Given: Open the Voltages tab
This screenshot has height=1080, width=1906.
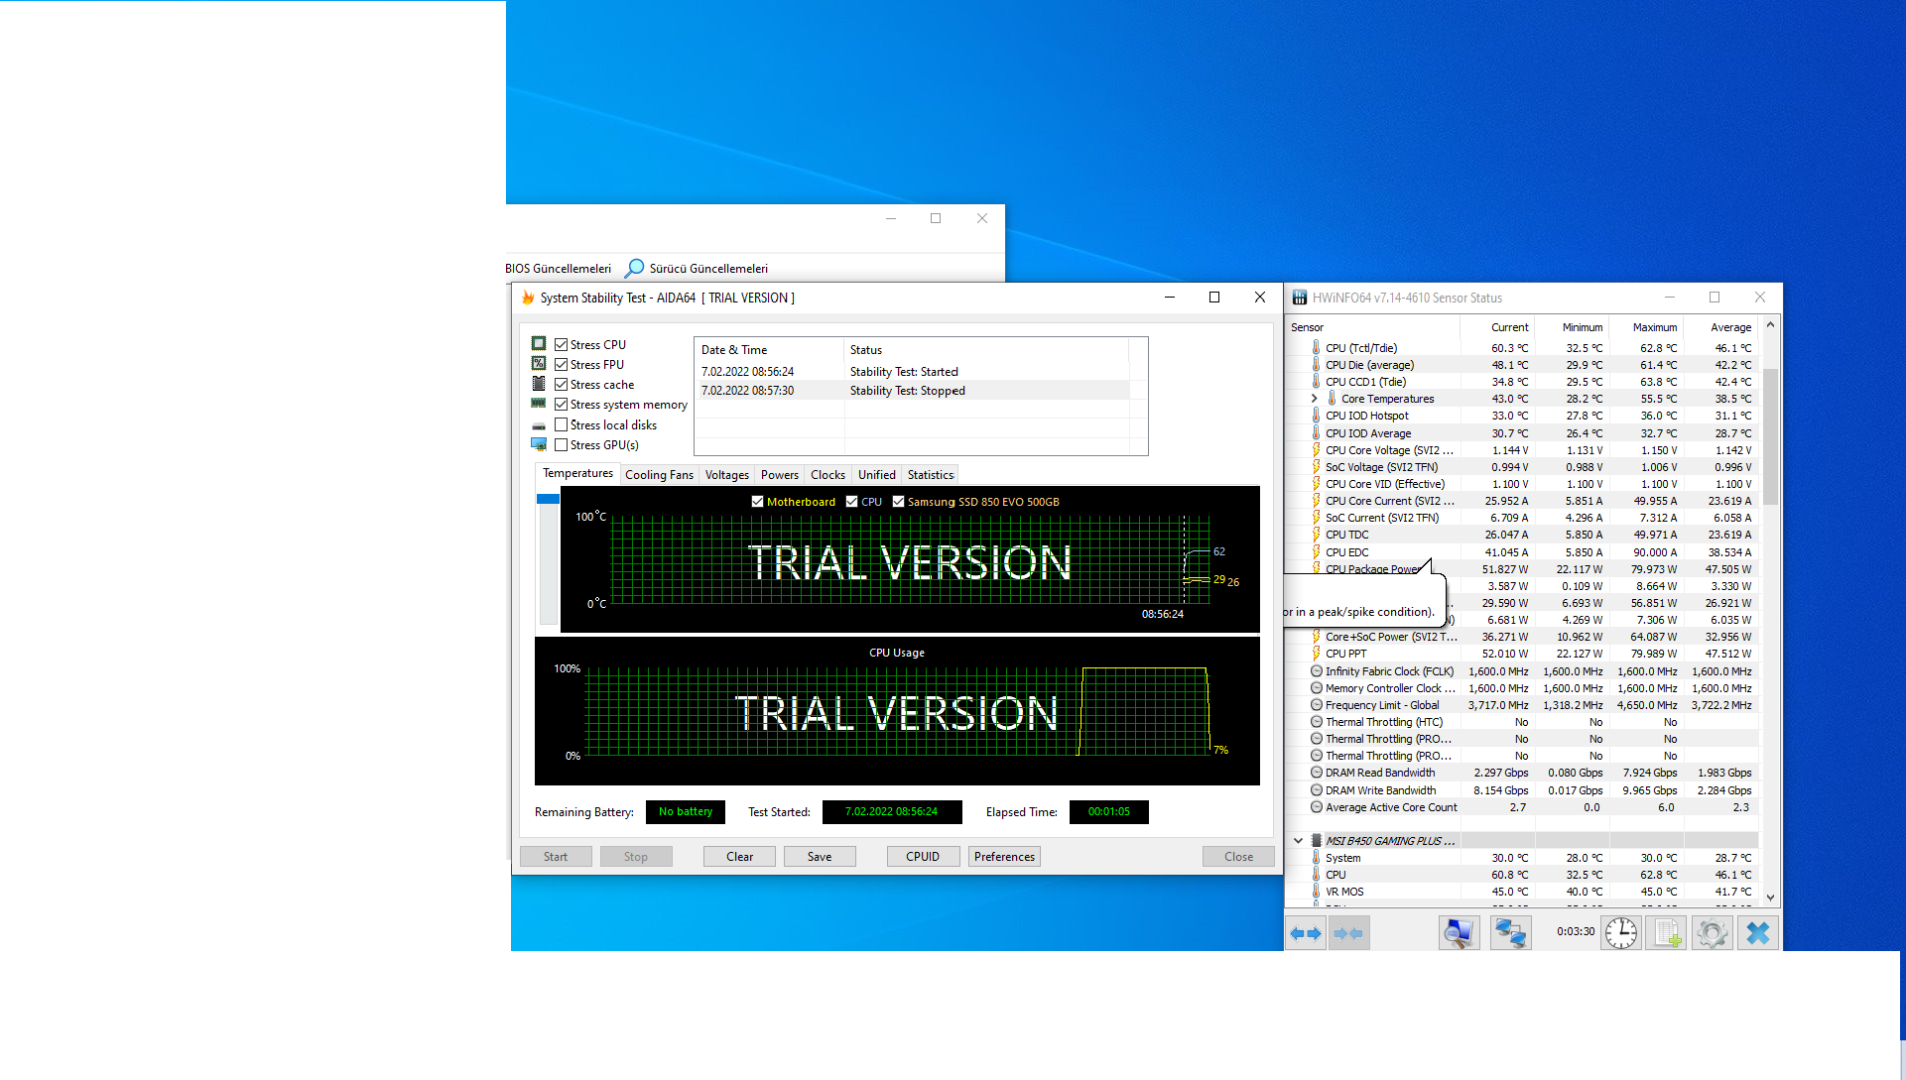Looking at the screenshot, I should 727,475.
